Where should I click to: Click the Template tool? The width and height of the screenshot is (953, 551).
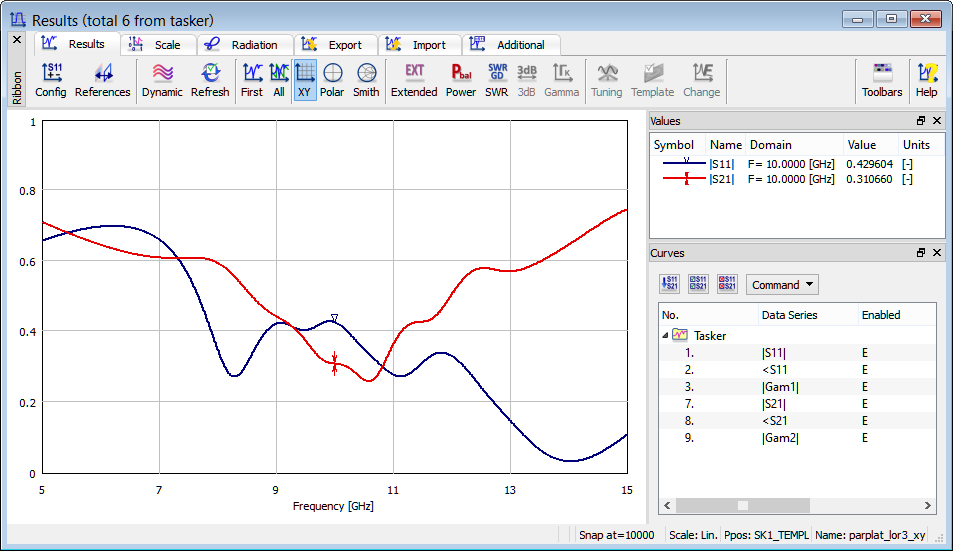pos(652,80)
